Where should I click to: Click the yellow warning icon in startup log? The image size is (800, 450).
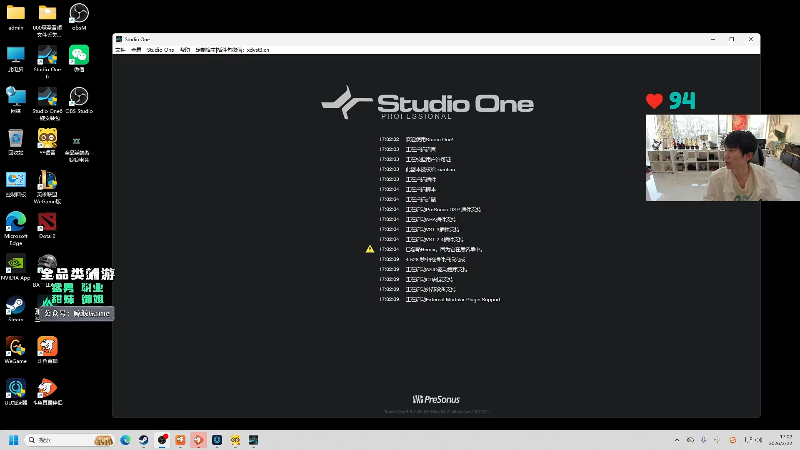point(370,249)
